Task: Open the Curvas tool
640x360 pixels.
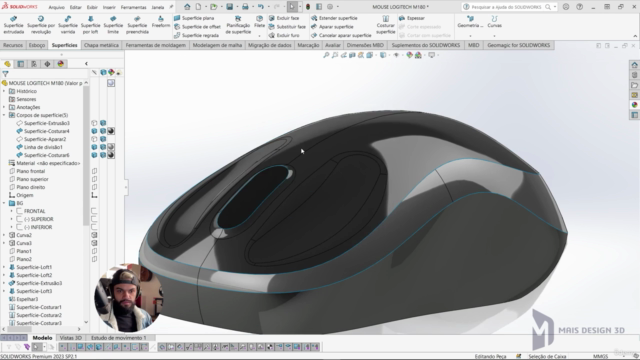Action: (494, 22)
